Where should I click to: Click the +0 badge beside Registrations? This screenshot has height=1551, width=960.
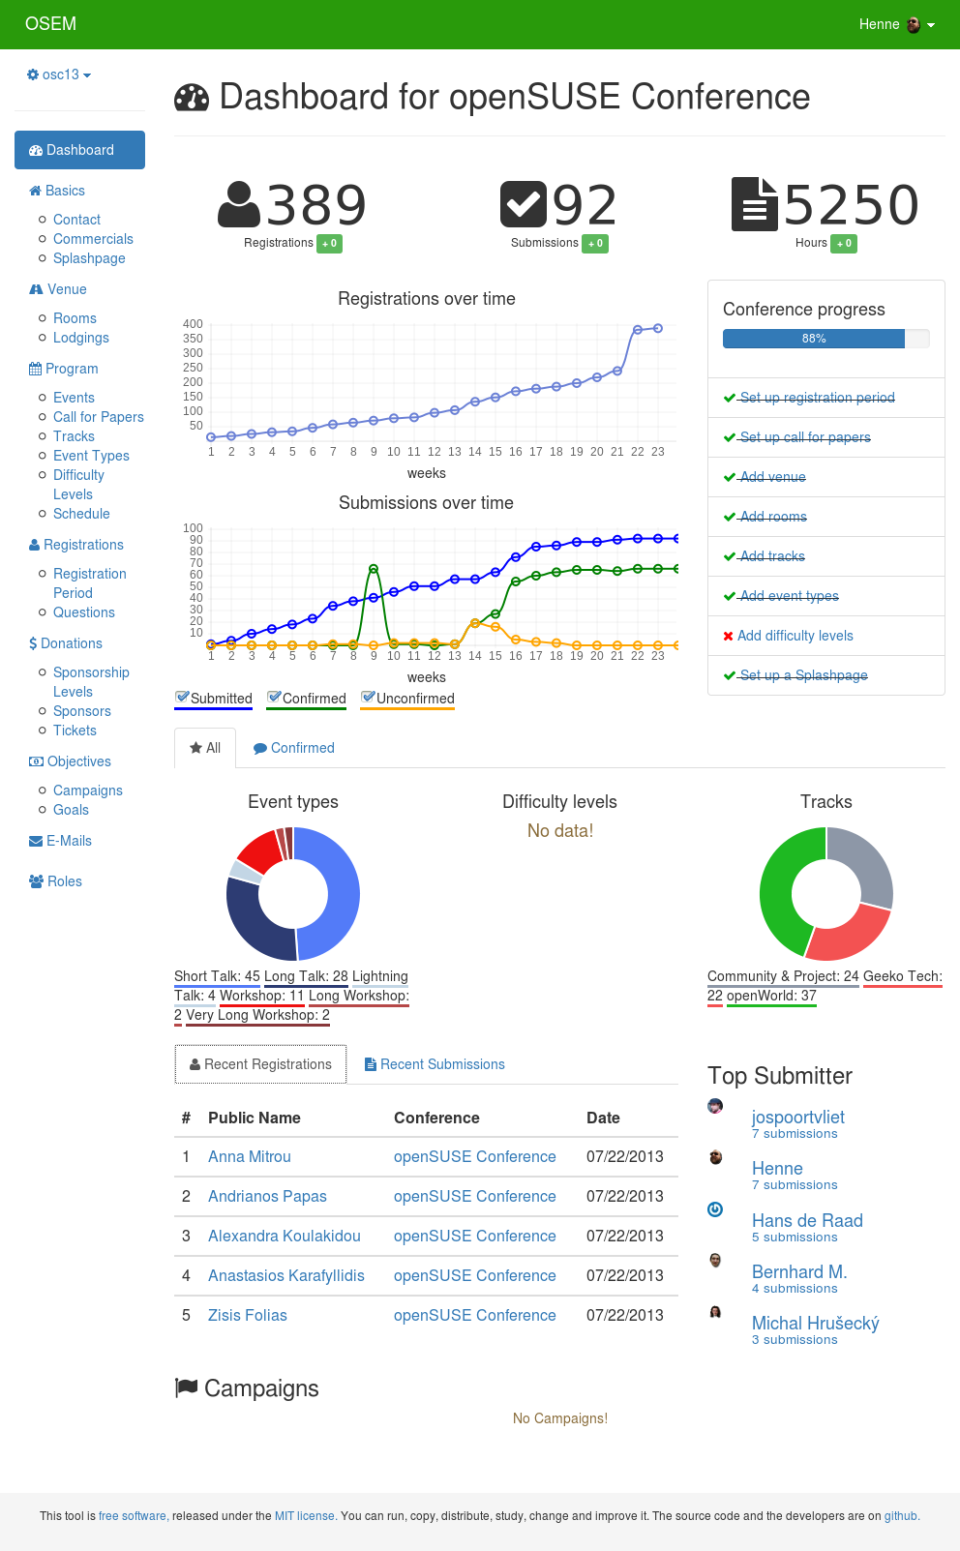pos(329,243)
